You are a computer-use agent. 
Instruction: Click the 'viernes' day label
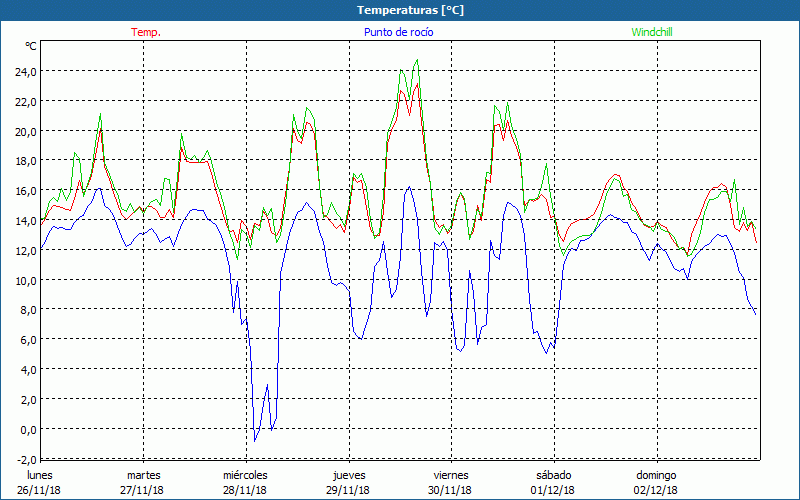pos(451,476)
